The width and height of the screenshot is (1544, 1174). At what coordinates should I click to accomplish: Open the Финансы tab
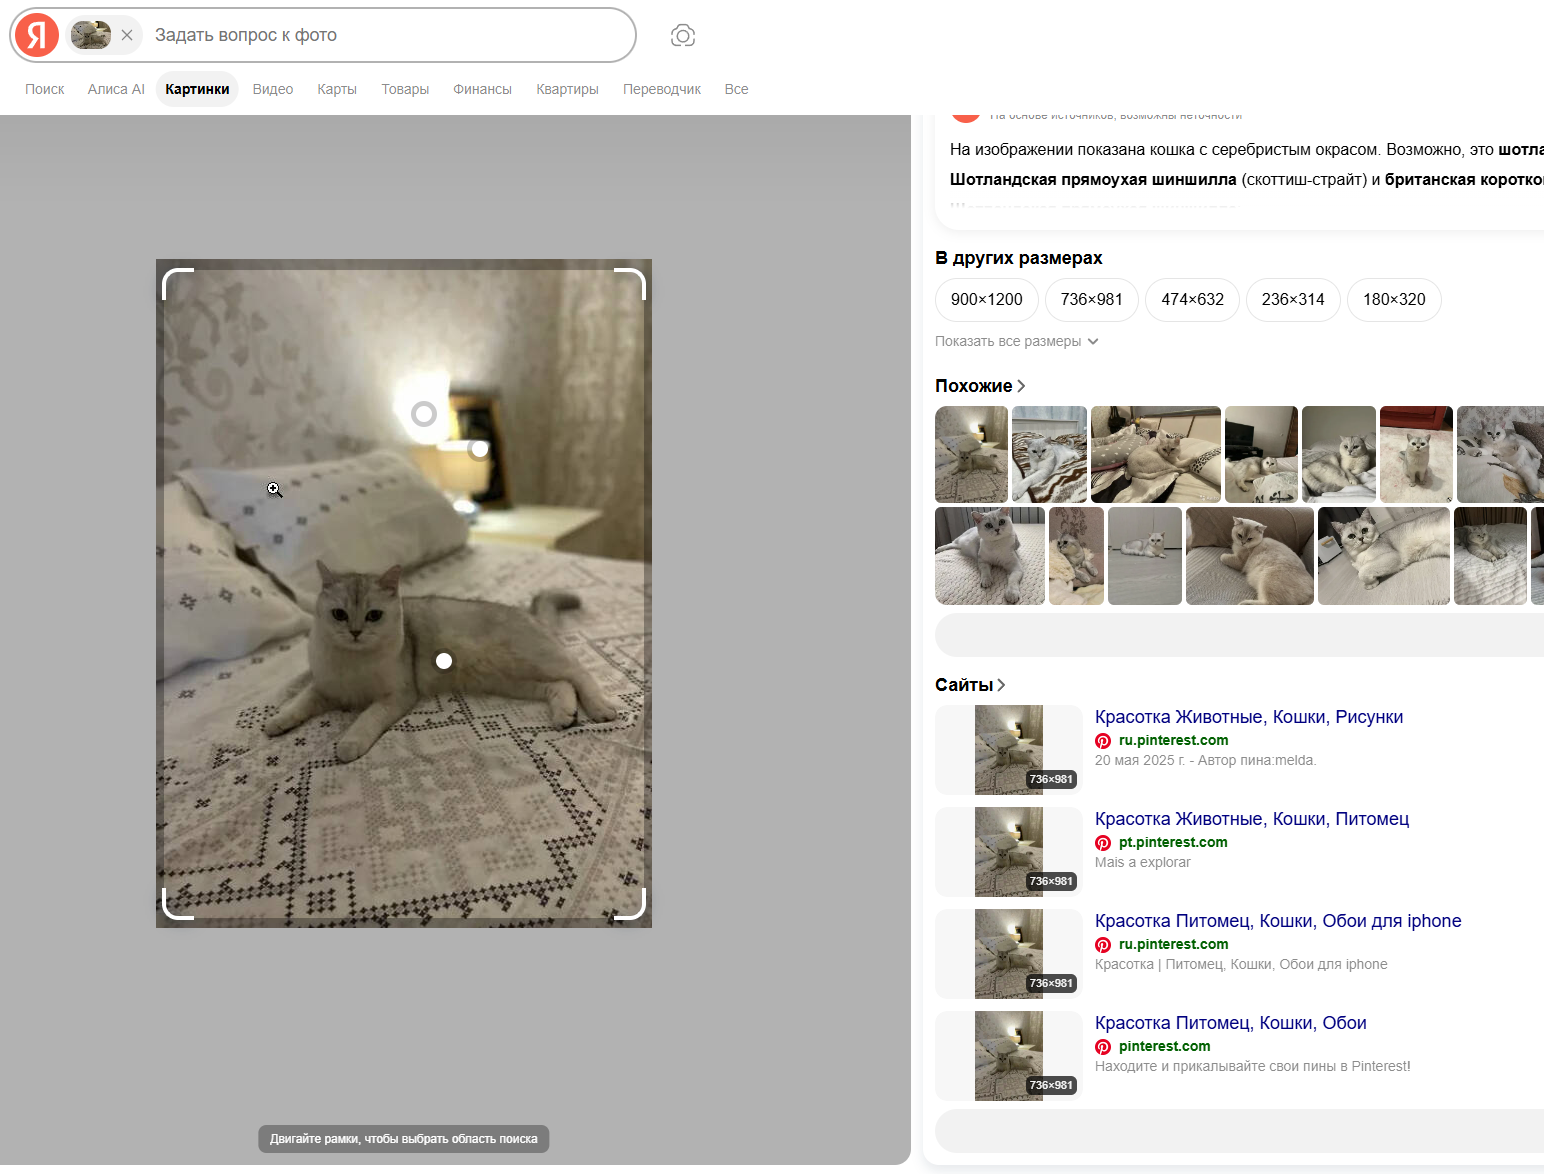(x=482, y=89)
